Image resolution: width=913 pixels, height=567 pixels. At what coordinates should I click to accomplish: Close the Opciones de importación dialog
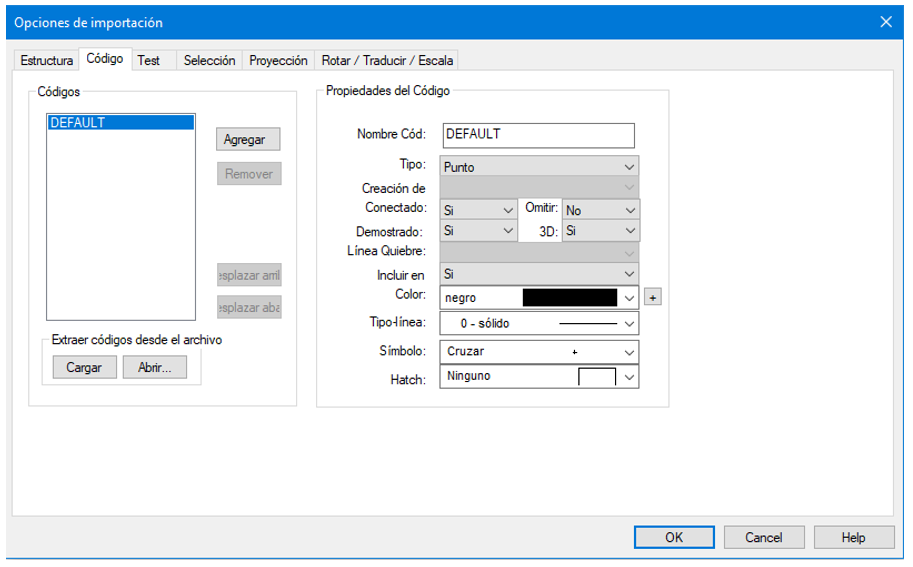click(x=885, y=22)
